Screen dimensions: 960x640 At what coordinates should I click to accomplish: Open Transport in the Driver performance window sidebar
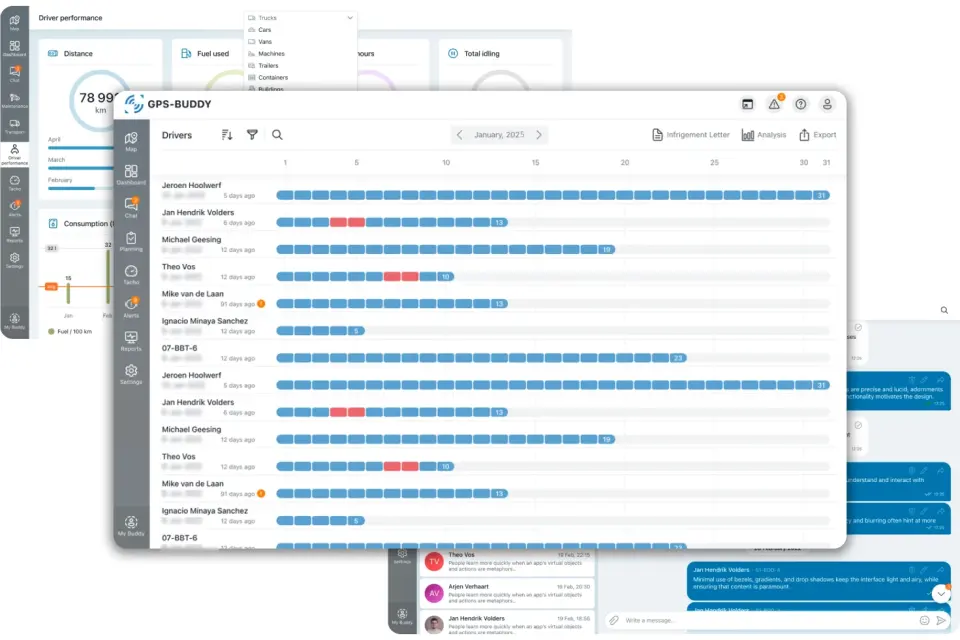[15, 127]
